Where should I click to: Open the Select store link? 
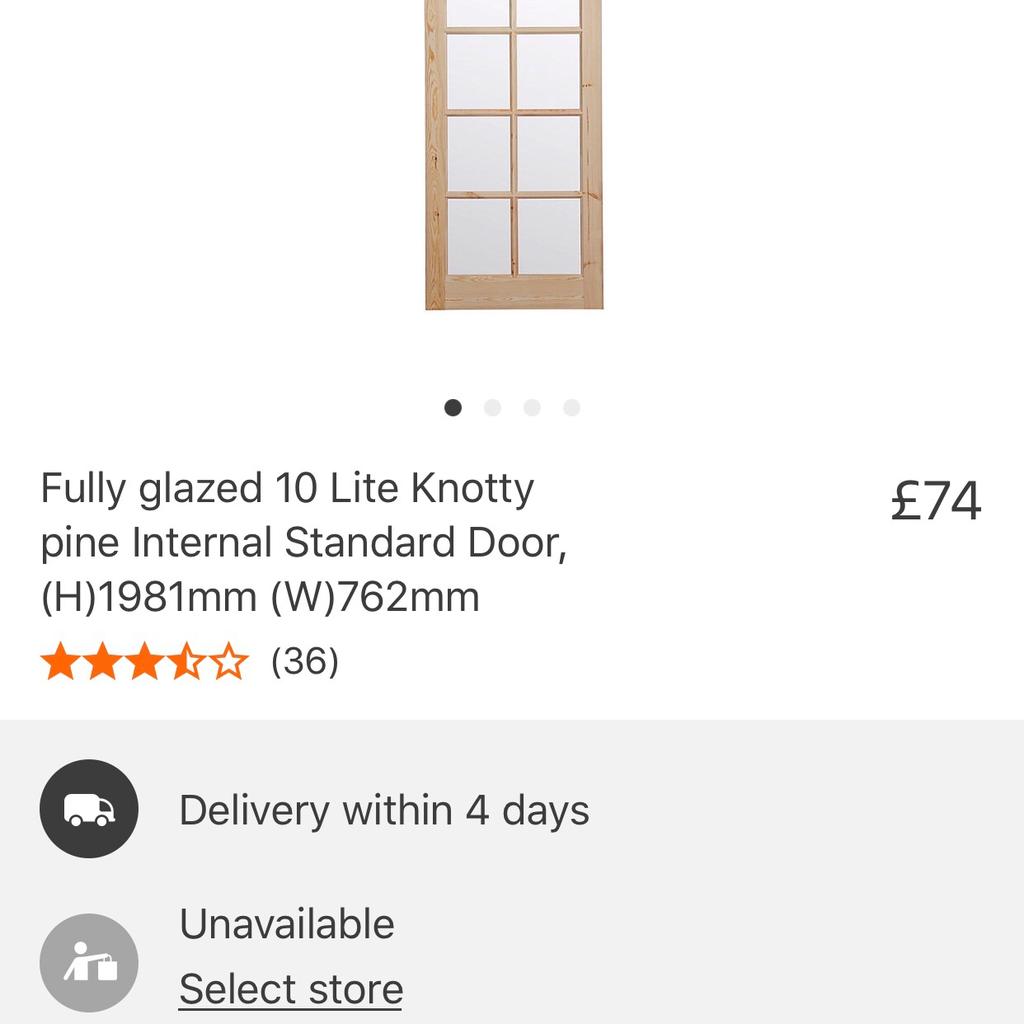pyautogui.click(x=289, y=988)
